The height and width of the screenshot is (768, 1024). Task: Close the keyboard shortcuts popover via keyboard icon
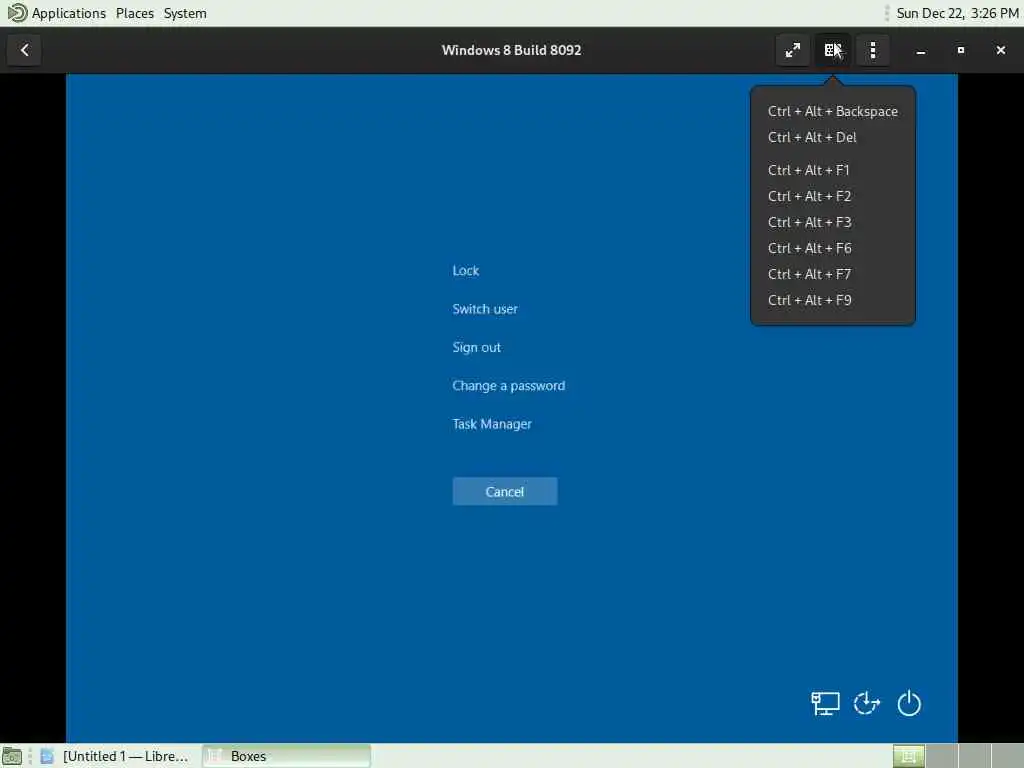click(x=833, y=50)
